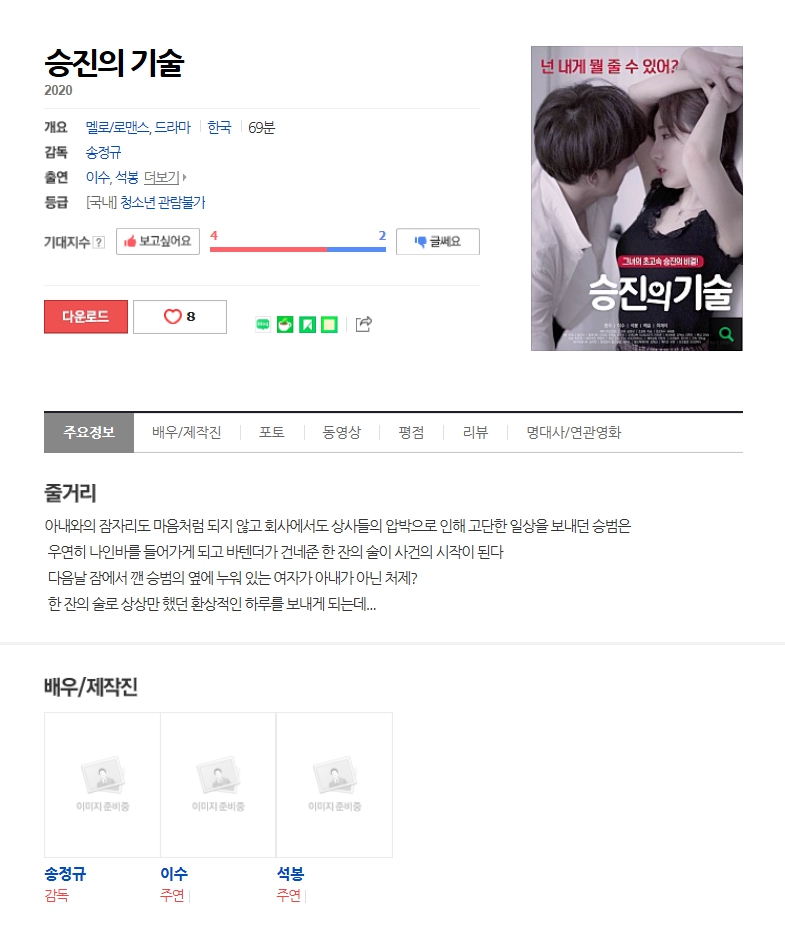Click the expectation ratio bar
Screen dimensions: 785x929
click(298, 249)
